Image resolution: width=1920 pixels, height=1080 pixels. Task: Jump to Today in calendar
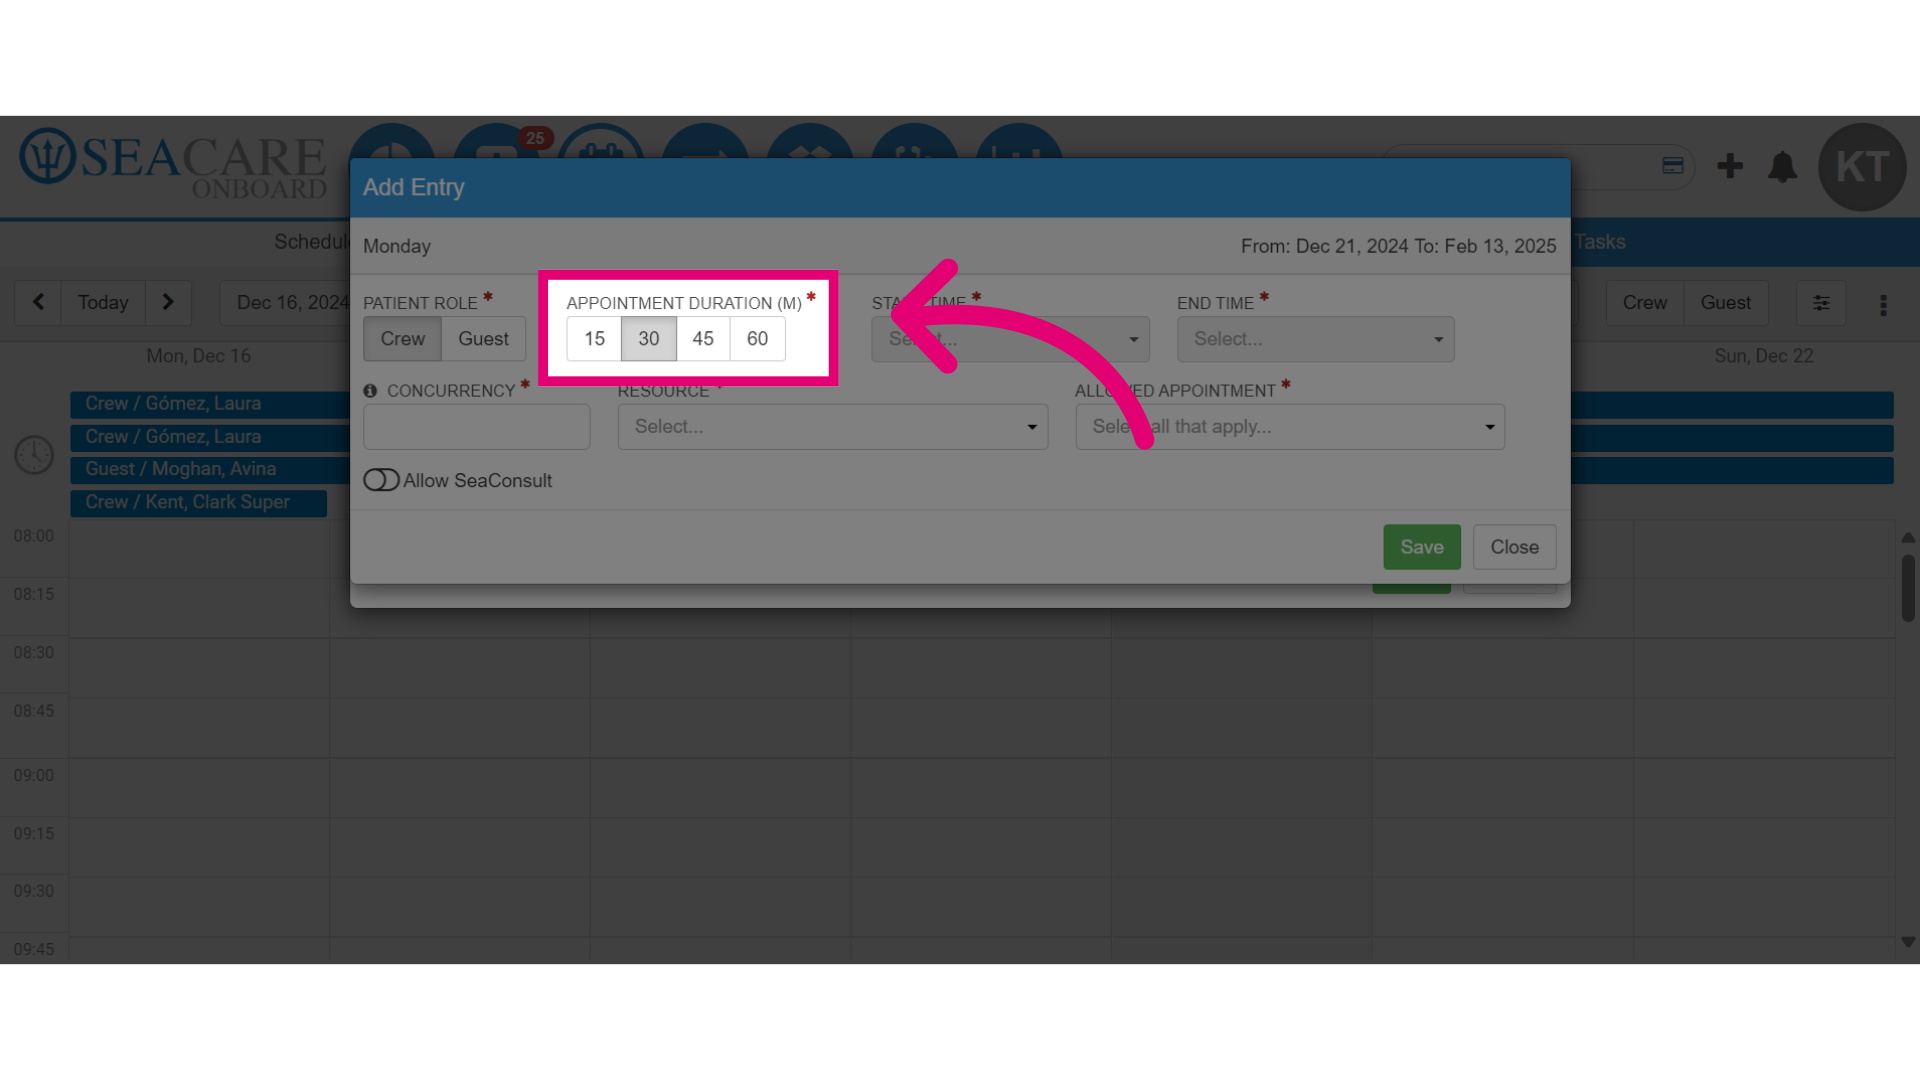click(103, 302)
